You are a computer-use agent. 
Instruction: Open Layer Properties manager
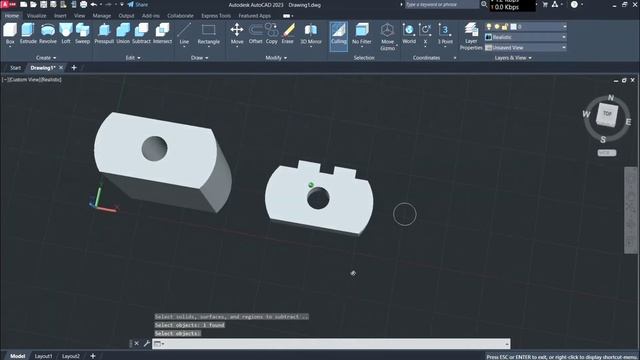[471, 37]
